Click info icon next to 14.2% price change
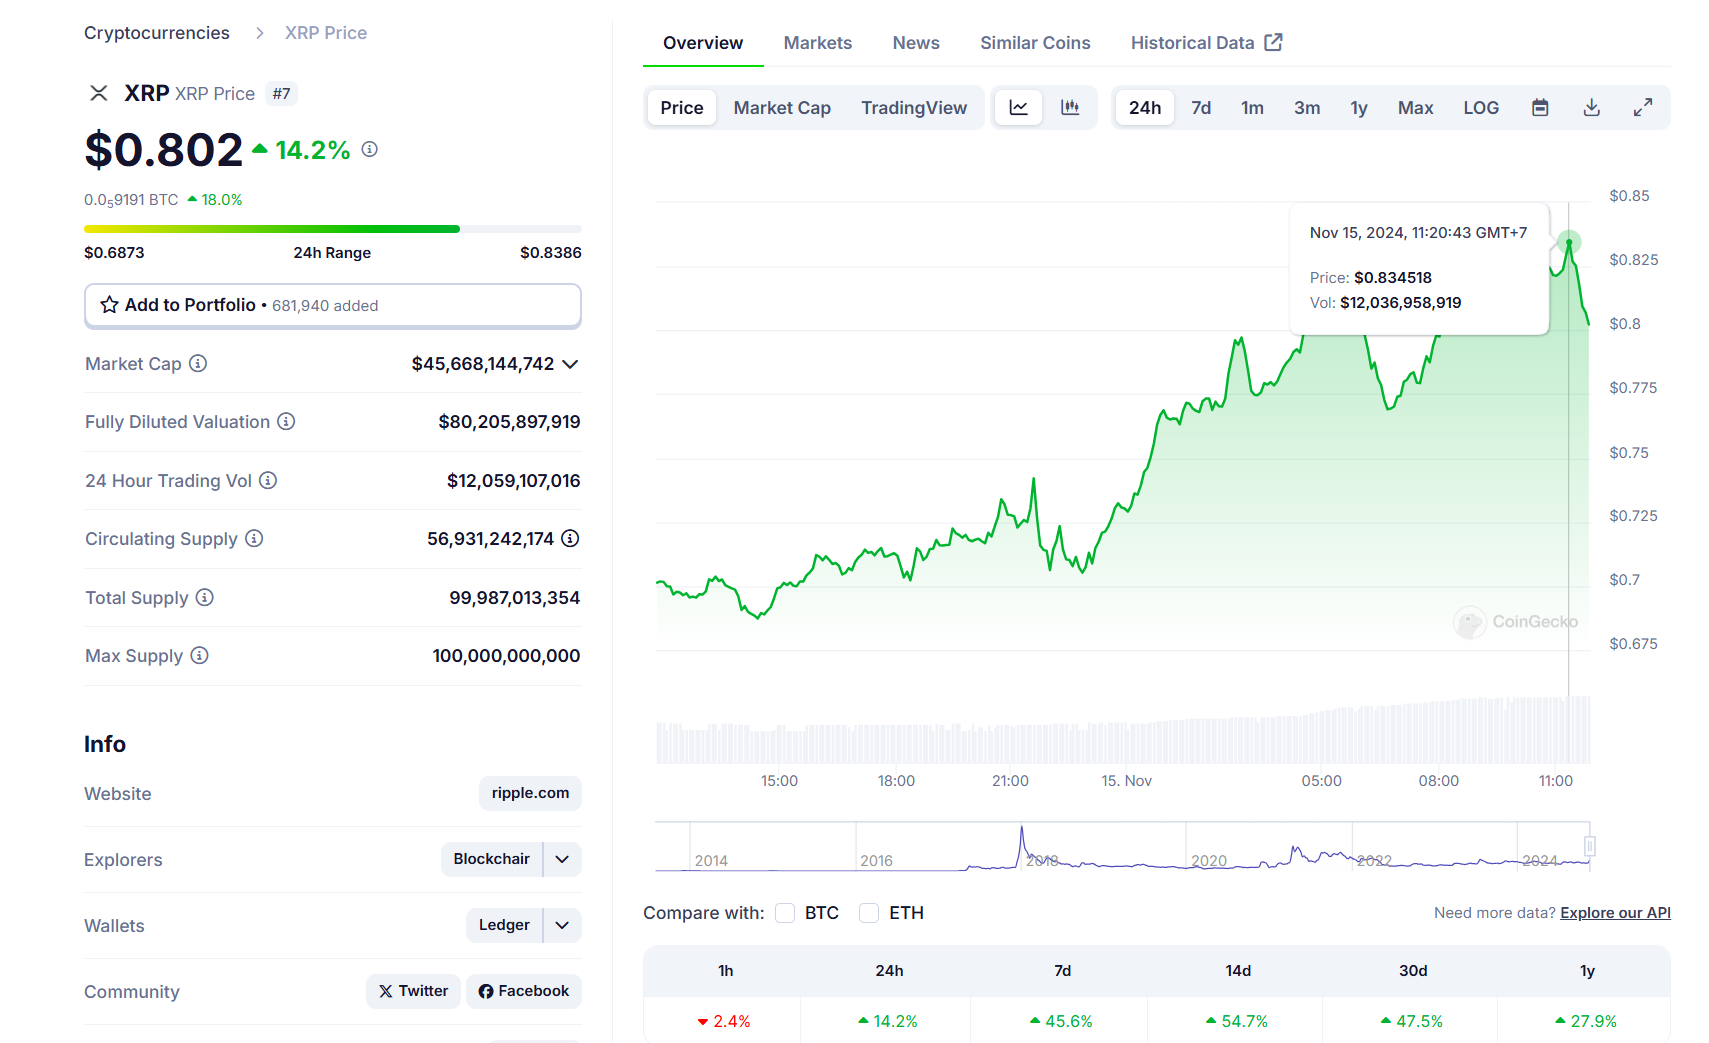Viewport: 1709px width, 1043px height. coord(370,149)
